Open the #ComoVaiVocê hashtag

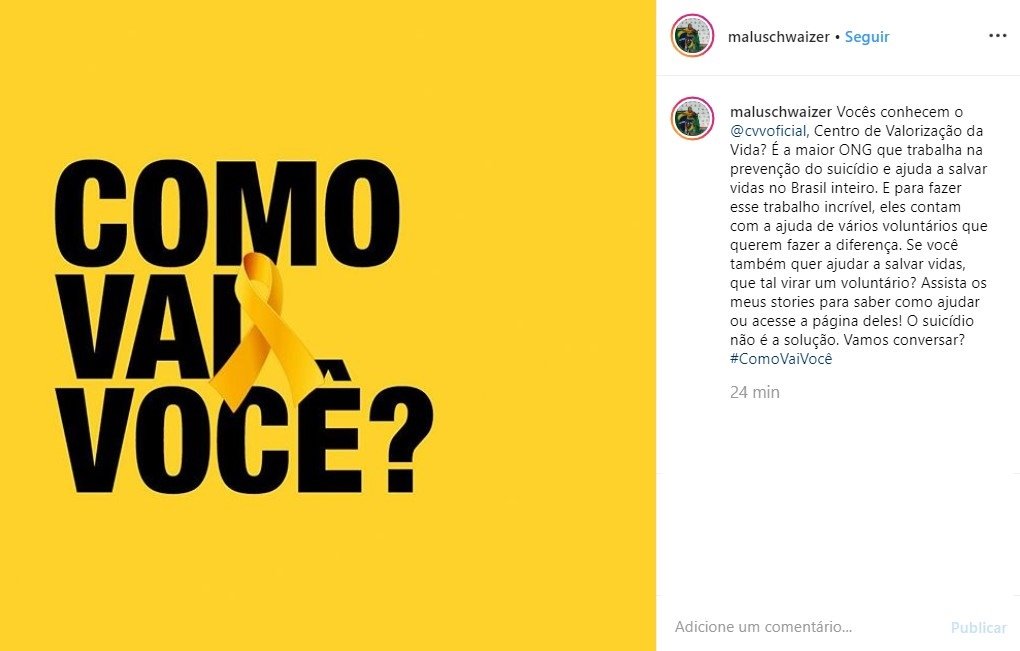(x=781, y=358)
